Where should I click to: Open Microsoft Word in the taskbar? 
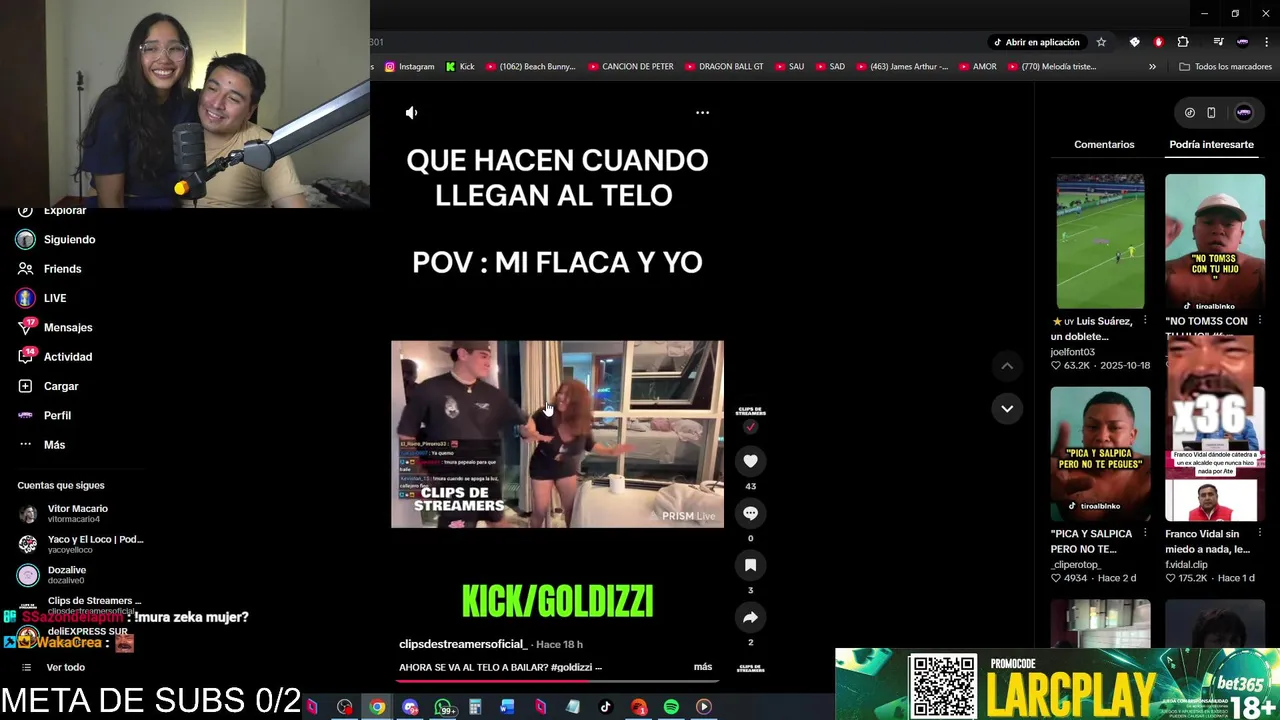[507, 707]
